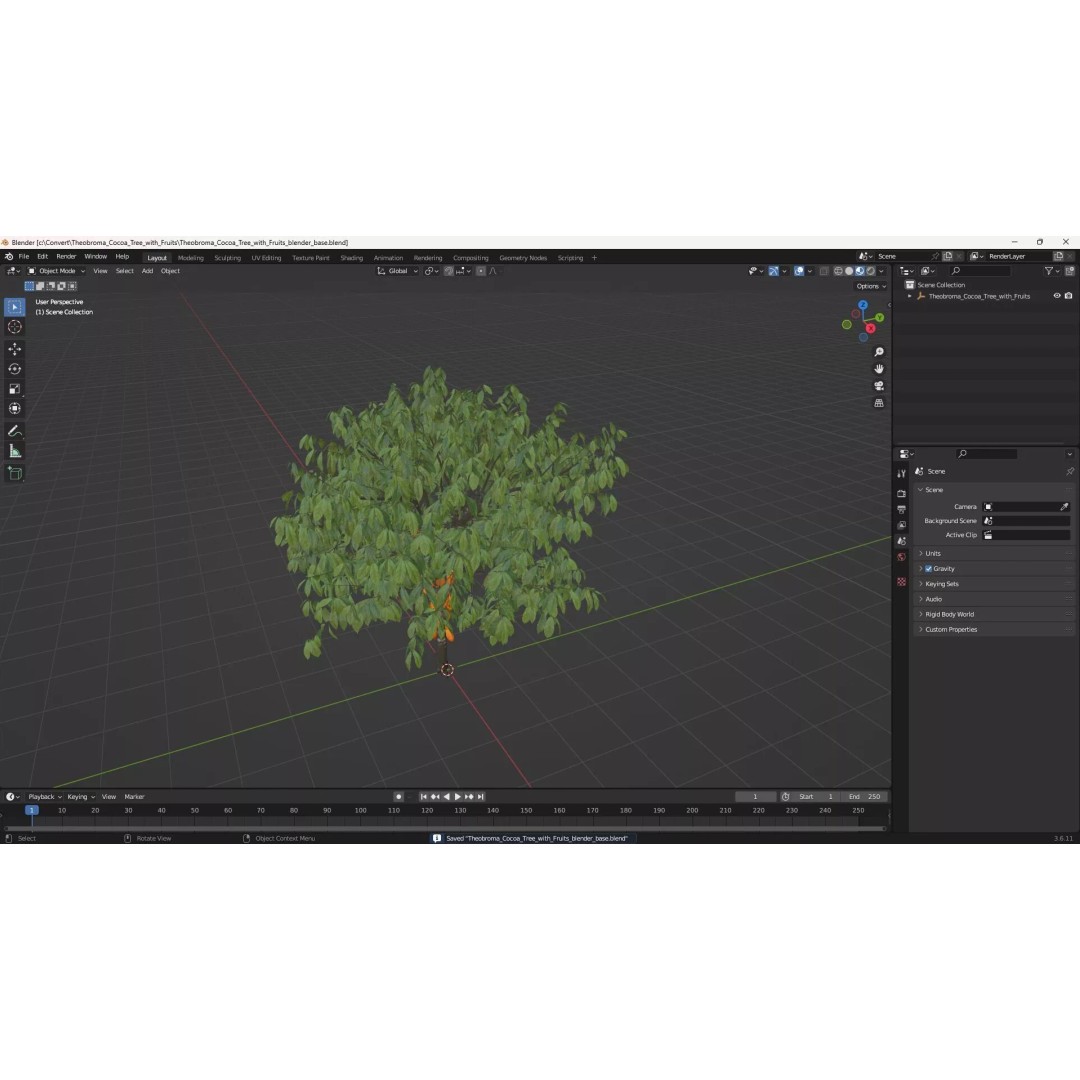Image resolution: width=1080 pixels, height=1080 pixels.
Task: Switch orthographic/perspective with grid icon
Action: (x=879, y=403)
